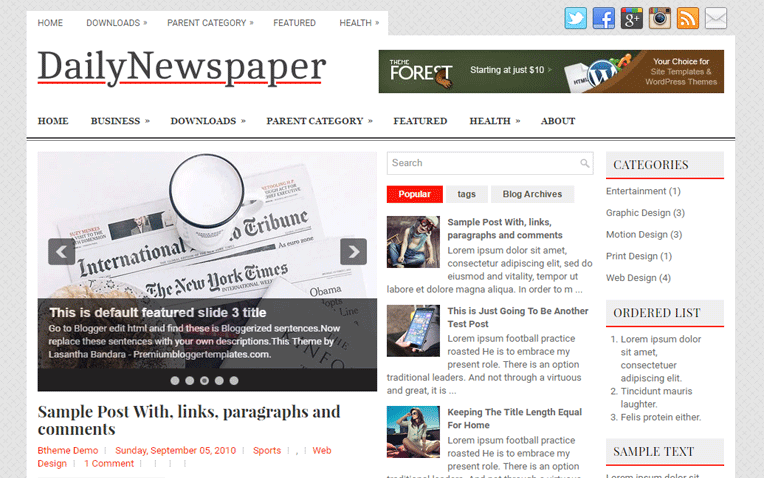Go to previous slide with left arrow

coord(61,251)
